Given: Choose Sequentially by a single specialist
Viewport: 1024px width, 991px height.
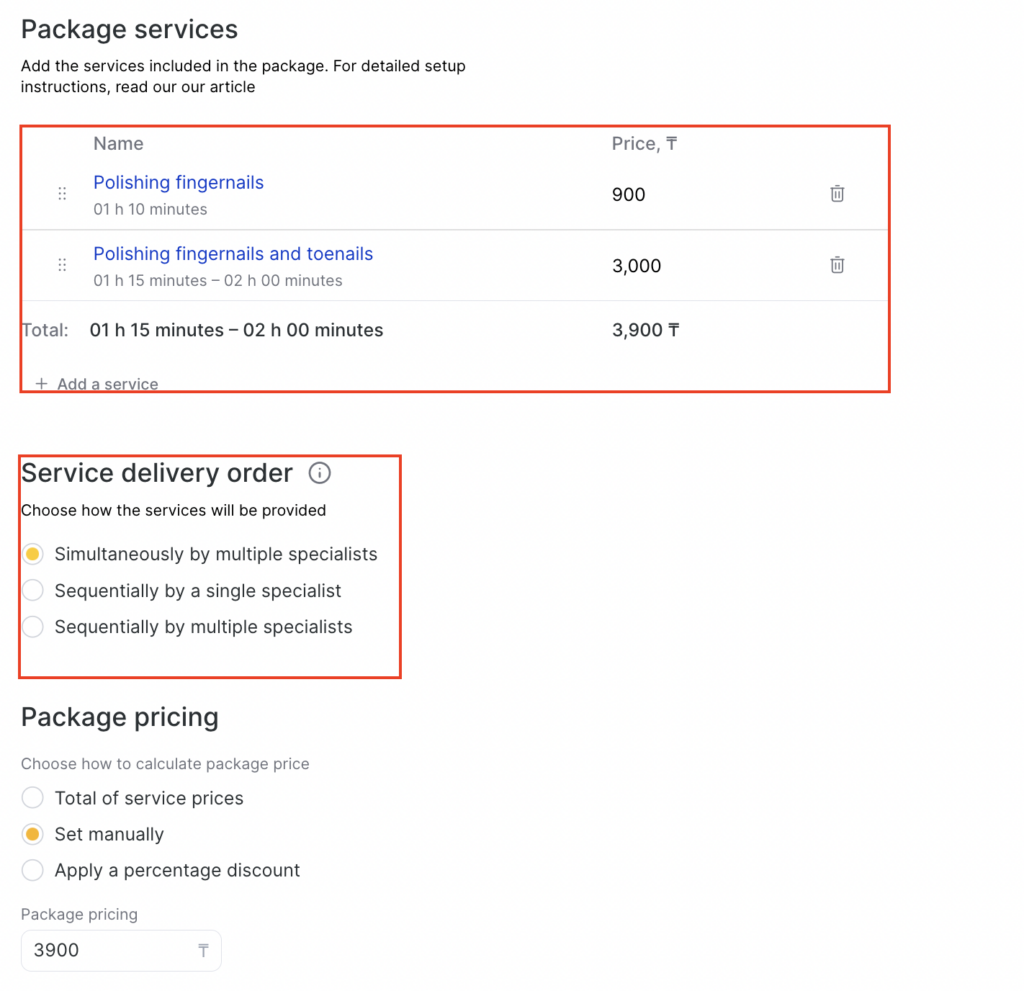Looking at the screenshot, I should tap(33, 591).
